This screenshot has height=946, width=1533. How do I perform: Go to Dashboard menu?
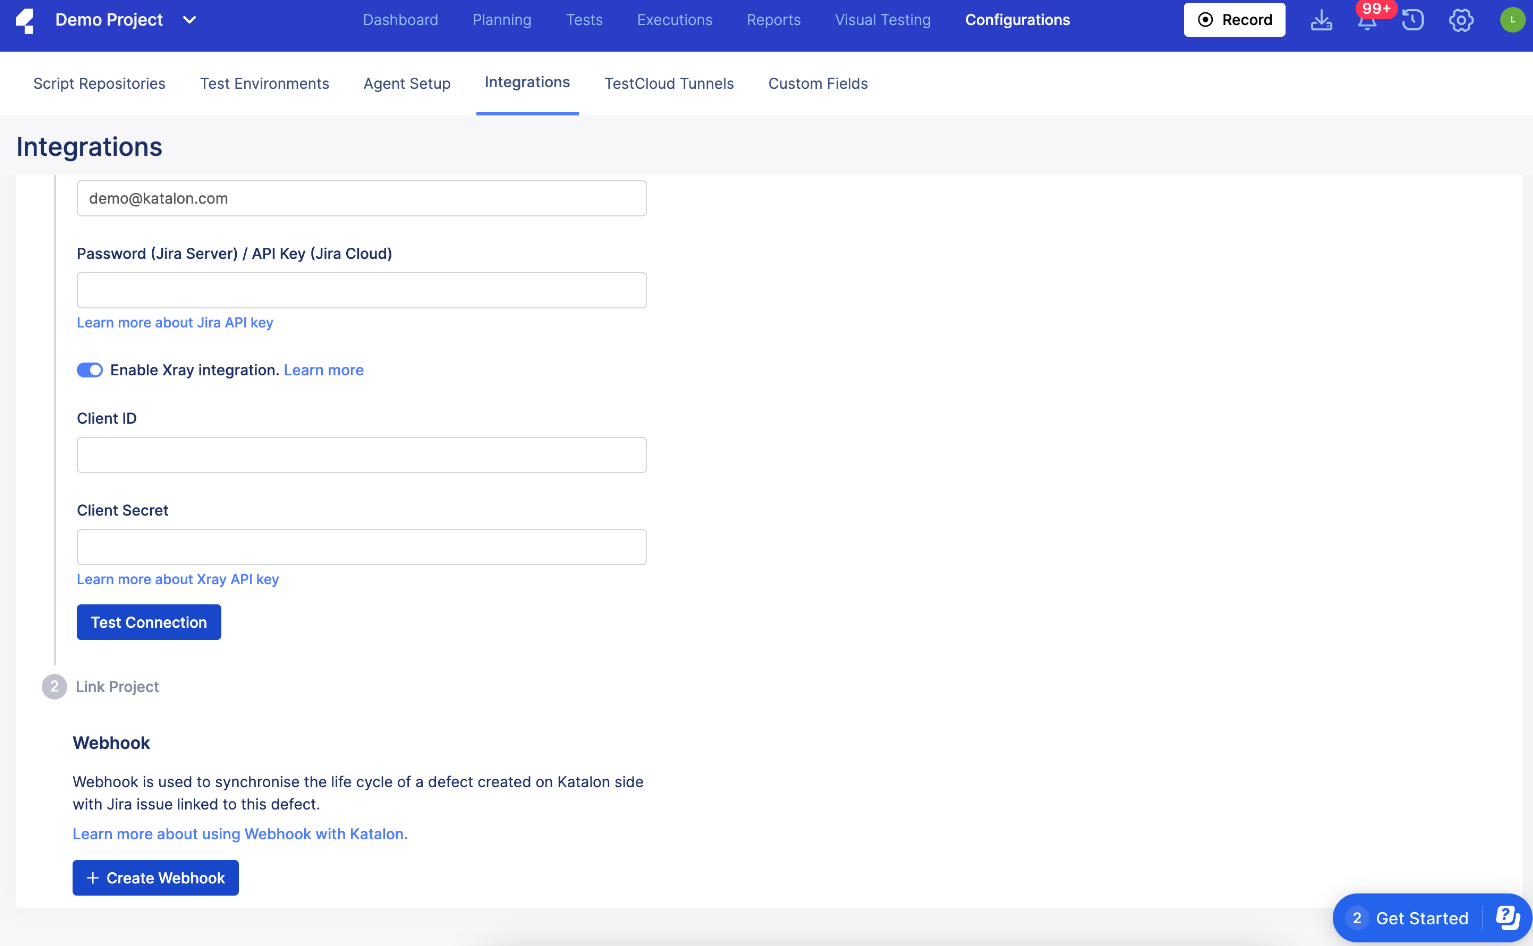pyautogui.click(x=400, y=20)
